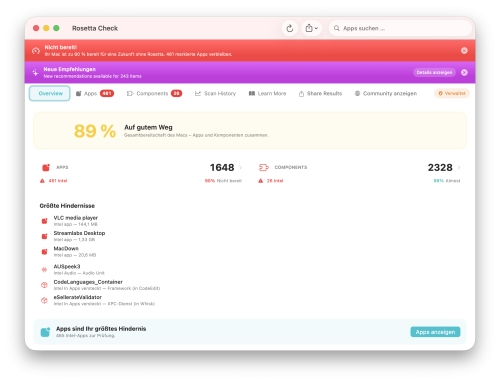Click the 'Apps sind Ihr größtes Hindernis' heading
The image size is (500, 383).
point(101,329)
